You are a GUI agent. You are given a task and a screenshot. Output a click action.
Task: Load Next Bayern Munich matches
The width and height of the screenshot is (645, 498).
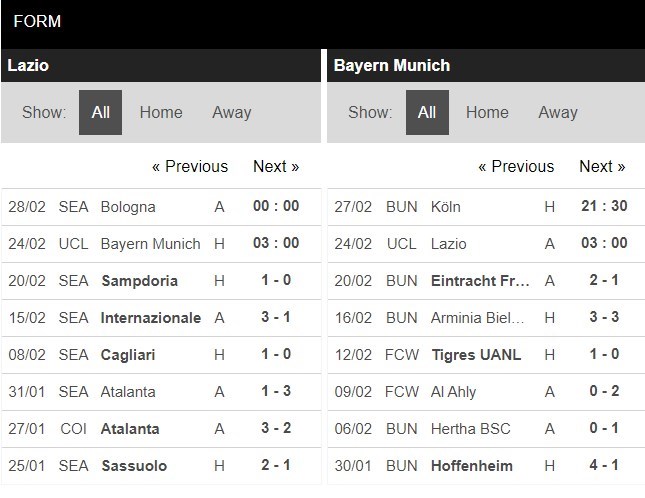pyautogui.click(x=602, y=166)
